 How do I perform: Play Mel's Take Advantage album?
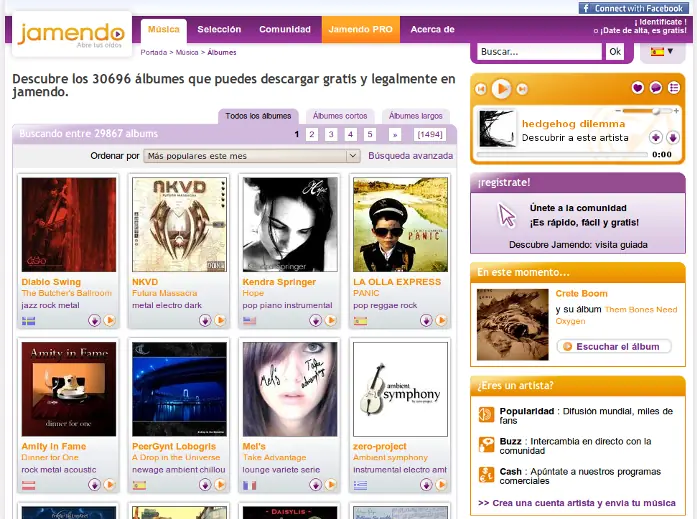(x=331, y=484)
